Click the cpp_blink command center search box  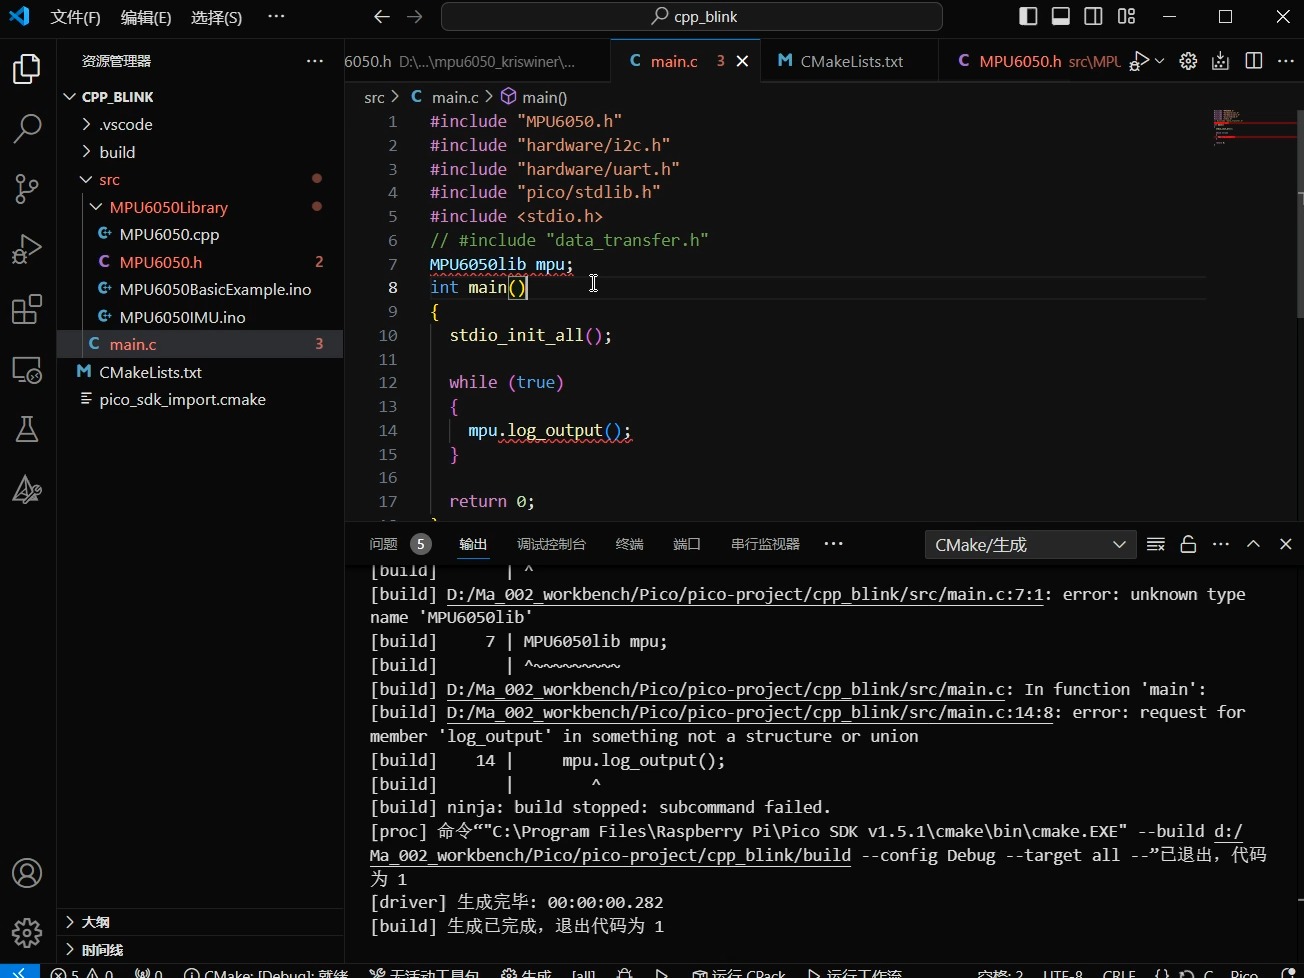point(692,17)
